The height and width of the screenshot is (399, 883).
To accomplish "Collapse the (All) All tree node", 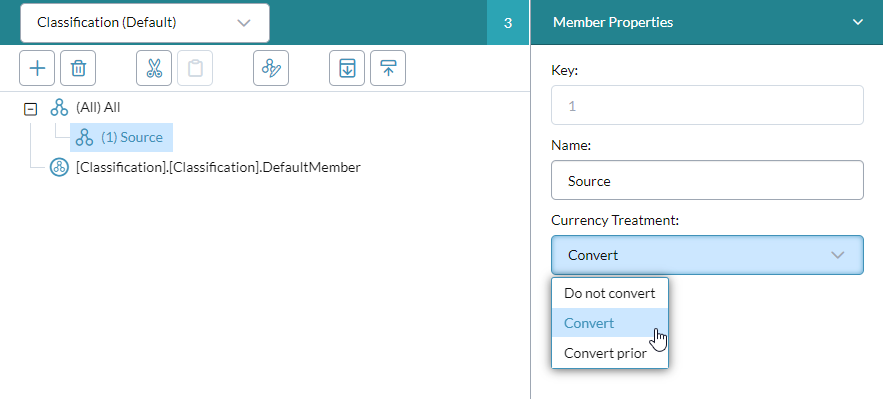I will 30,109.
